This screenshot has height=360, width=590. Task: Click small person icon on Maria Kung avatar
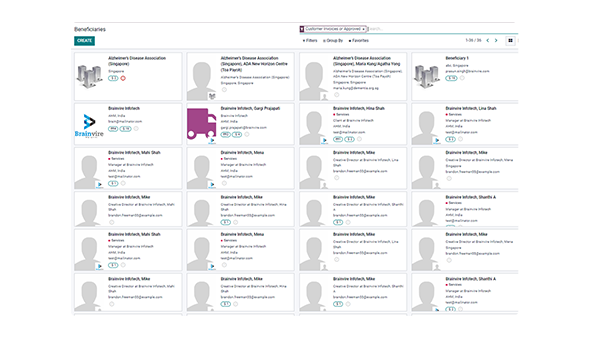(x=324, y=97)
